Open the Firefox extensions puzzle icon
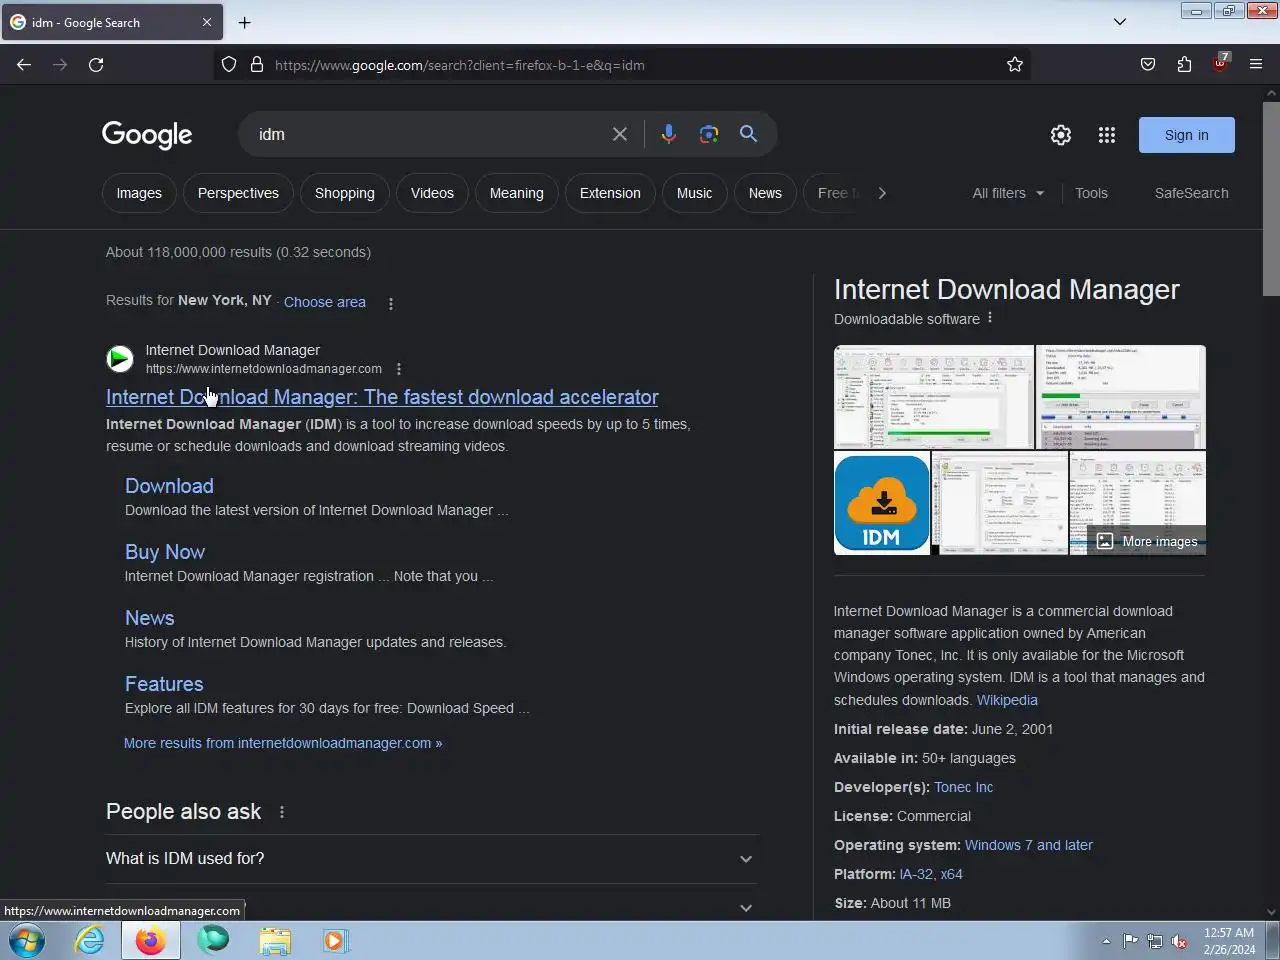This screenshot has height=960, width=1280. click(1184, 64)
